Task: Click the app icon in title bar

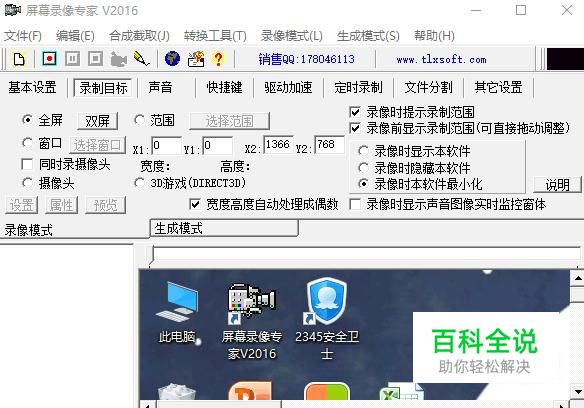Action: click(x=12, y=10)
